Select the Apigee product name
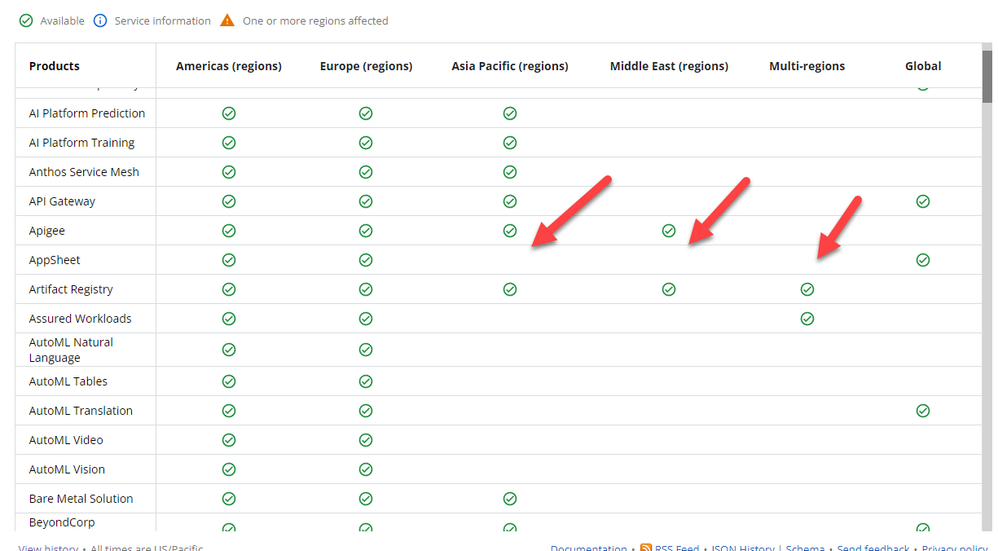Image resolution: width=998 pixels, height=551 pixels. [x=46, y=230]
